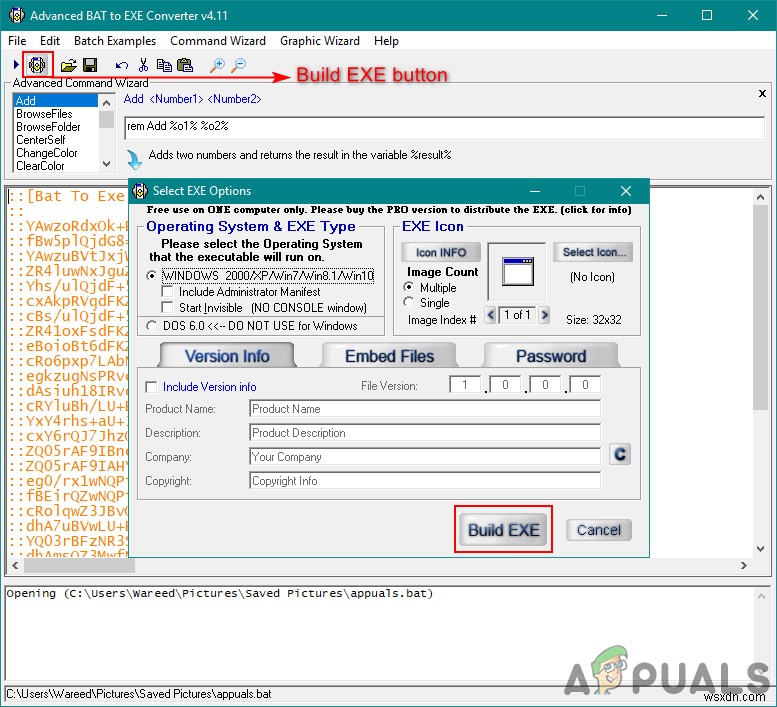This screenshot has width=777, height=707.
Task: Click the command text field 'rem Add %o1% %o2%'
Action: (444, 128)
